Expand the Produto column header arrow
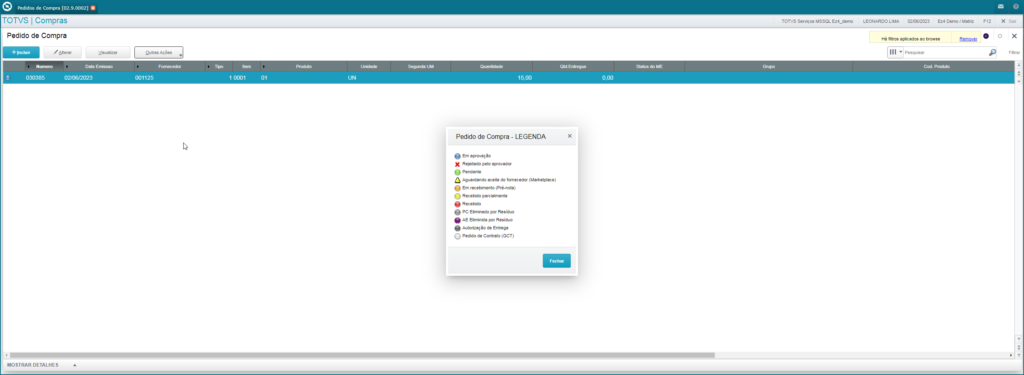The width and height of the screenshot is (1024, 375). coord(264,67)
